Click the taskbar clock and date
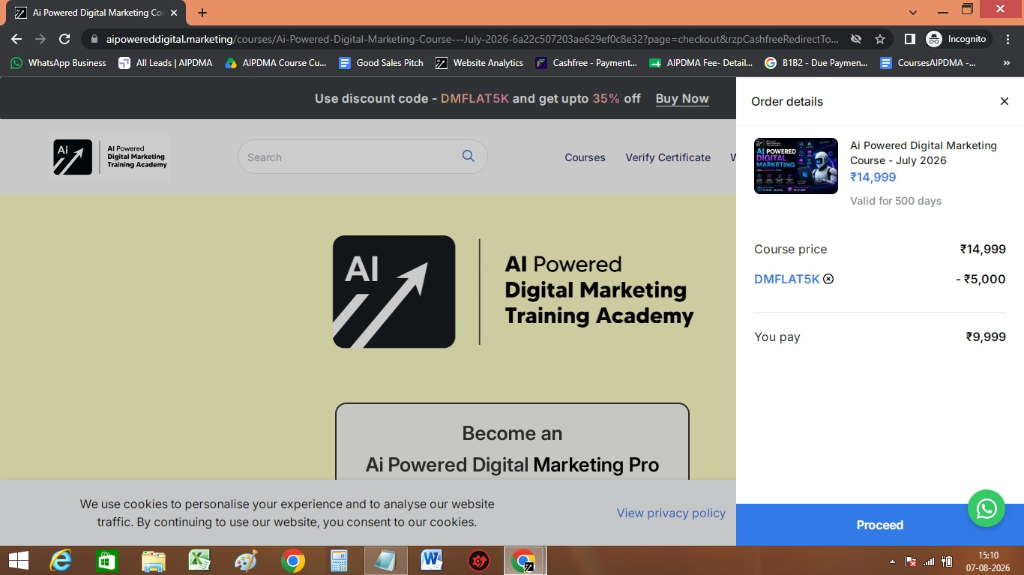Image resolution: width=1024 pixels, height=575 pixels. 987,561
